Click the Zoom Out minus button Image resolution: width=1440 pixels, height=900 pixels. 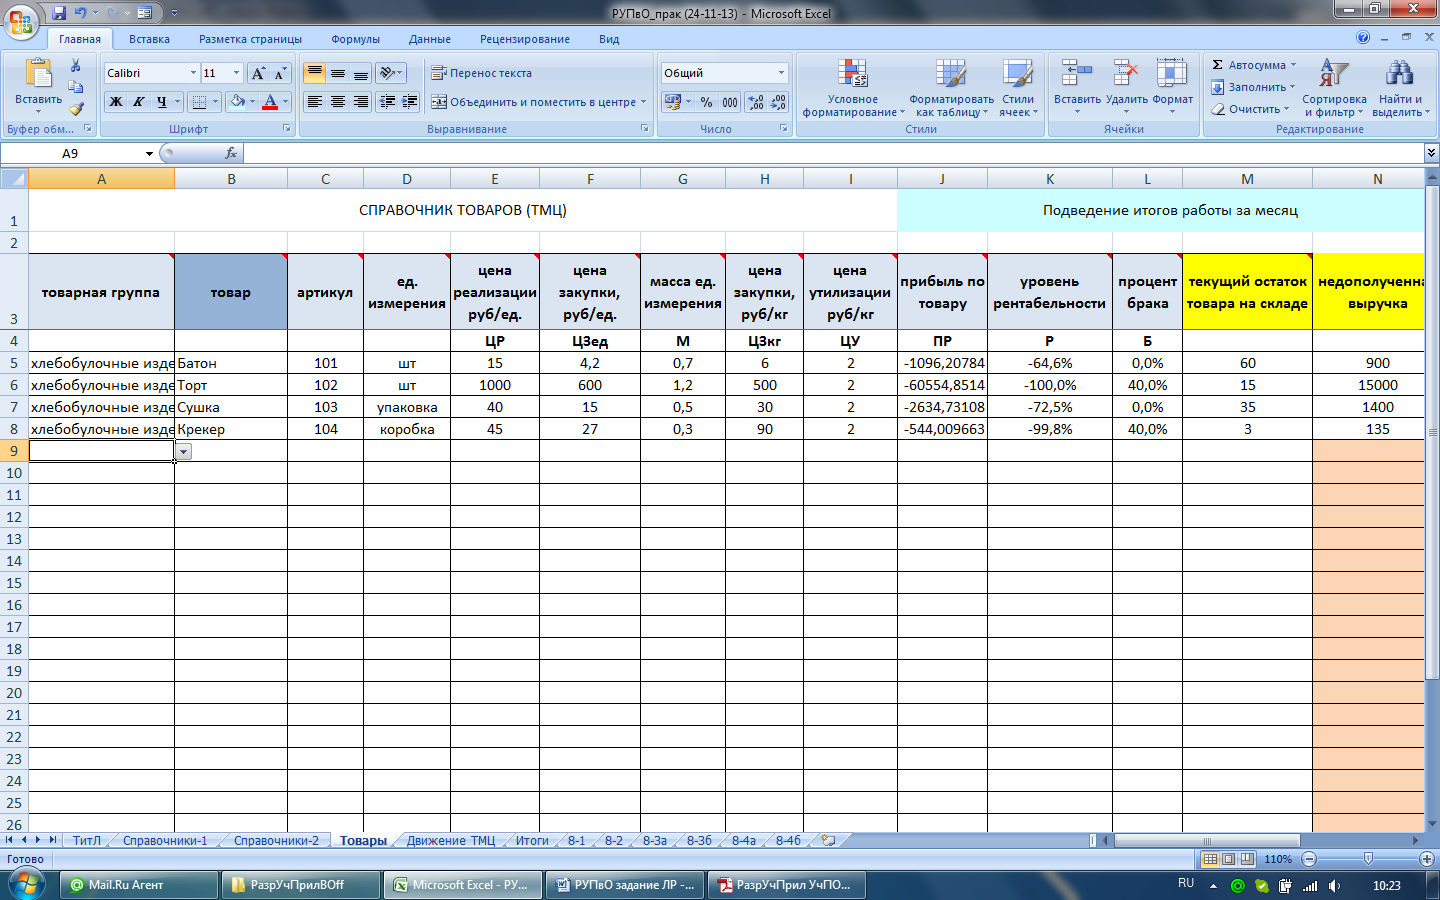(x=1309, y=859)
